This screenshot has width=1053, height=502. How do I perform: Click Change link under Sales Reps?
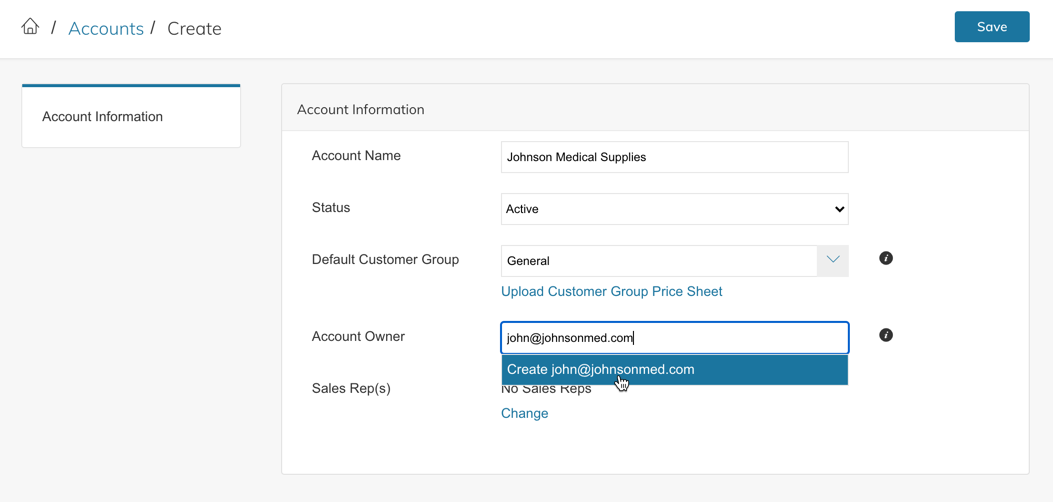pos(524,413)
